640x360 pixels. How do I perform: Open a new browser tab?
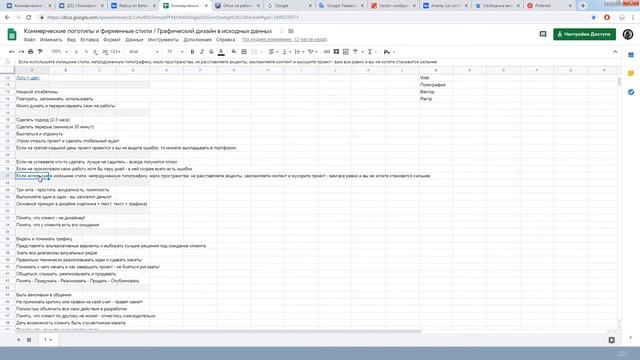[583, 6]
